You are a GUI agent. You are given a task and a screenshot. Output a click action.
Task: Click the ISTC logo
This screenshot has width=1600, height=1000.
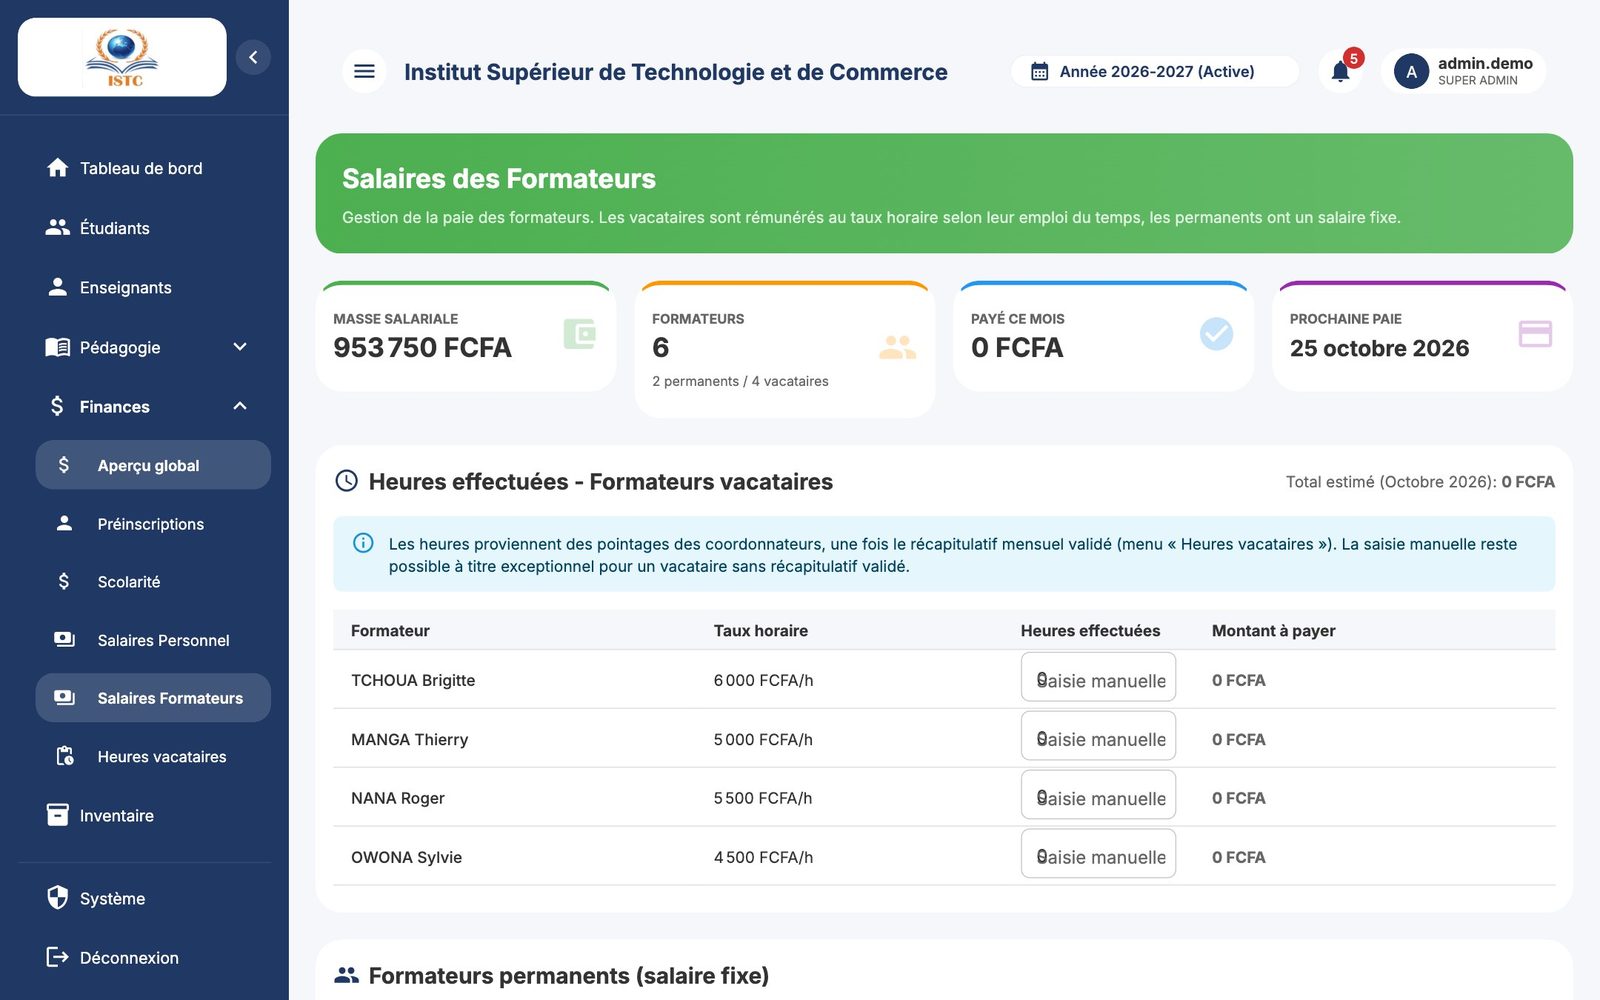coord(122,57)
